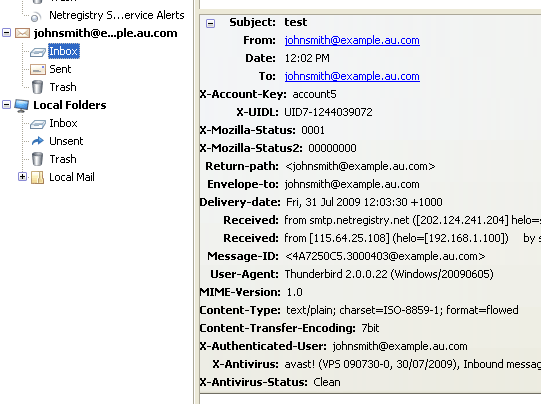Click the johnsmith account envelope icon
The image size is (541, 404).
tap(22, 33)
